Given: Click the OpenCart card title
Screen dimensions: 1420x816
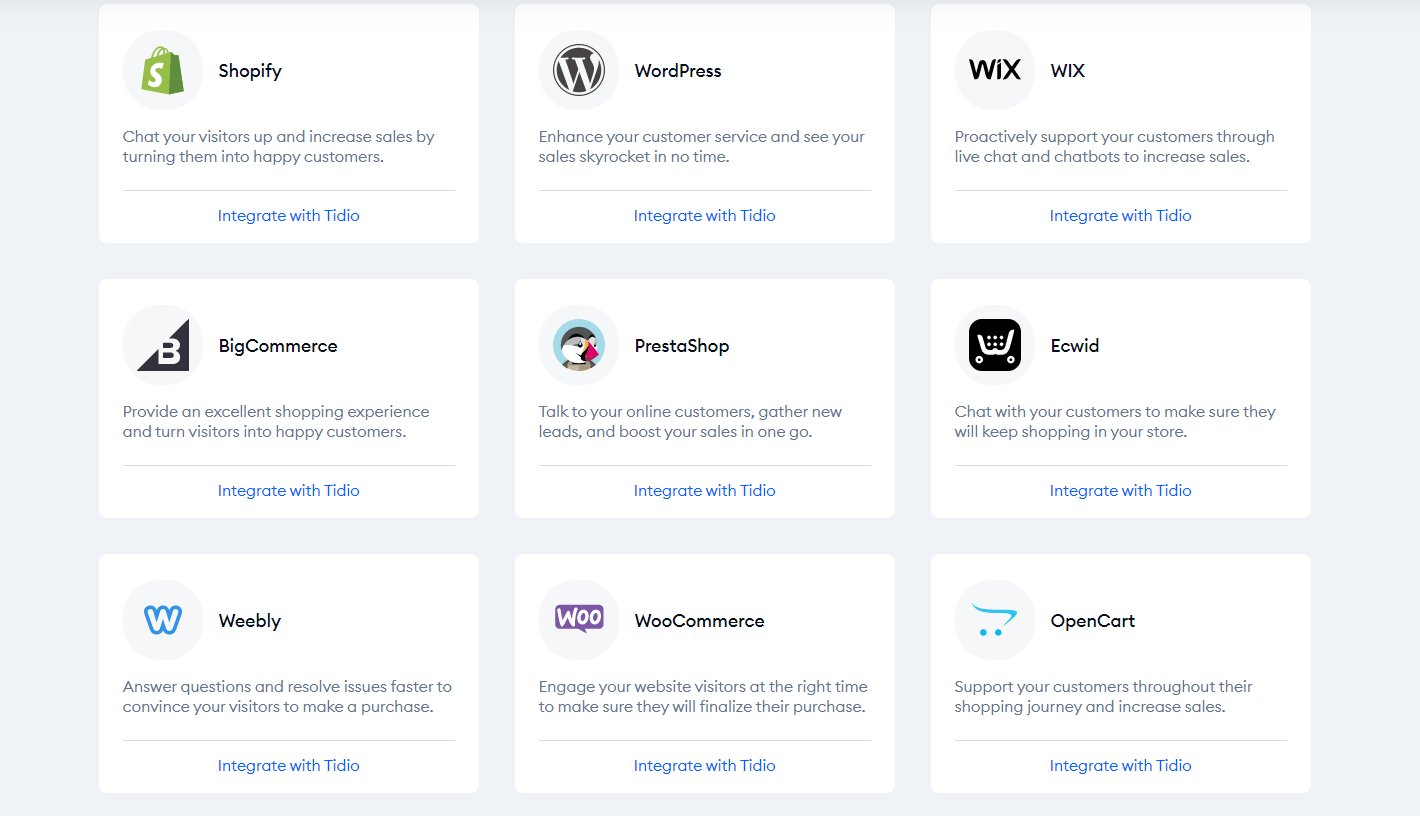Looking at the screenshot, I should 1093,621.
